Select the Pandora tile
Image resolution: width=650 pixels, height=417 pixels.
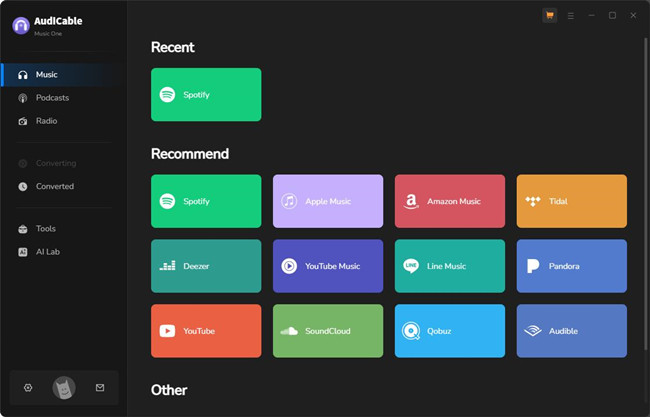(x=572, y=266)
